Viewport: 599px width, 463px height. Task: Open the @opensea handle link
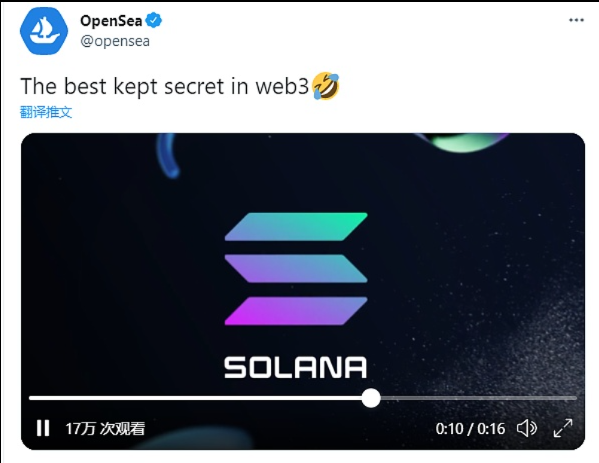click(x=115, y=41)
